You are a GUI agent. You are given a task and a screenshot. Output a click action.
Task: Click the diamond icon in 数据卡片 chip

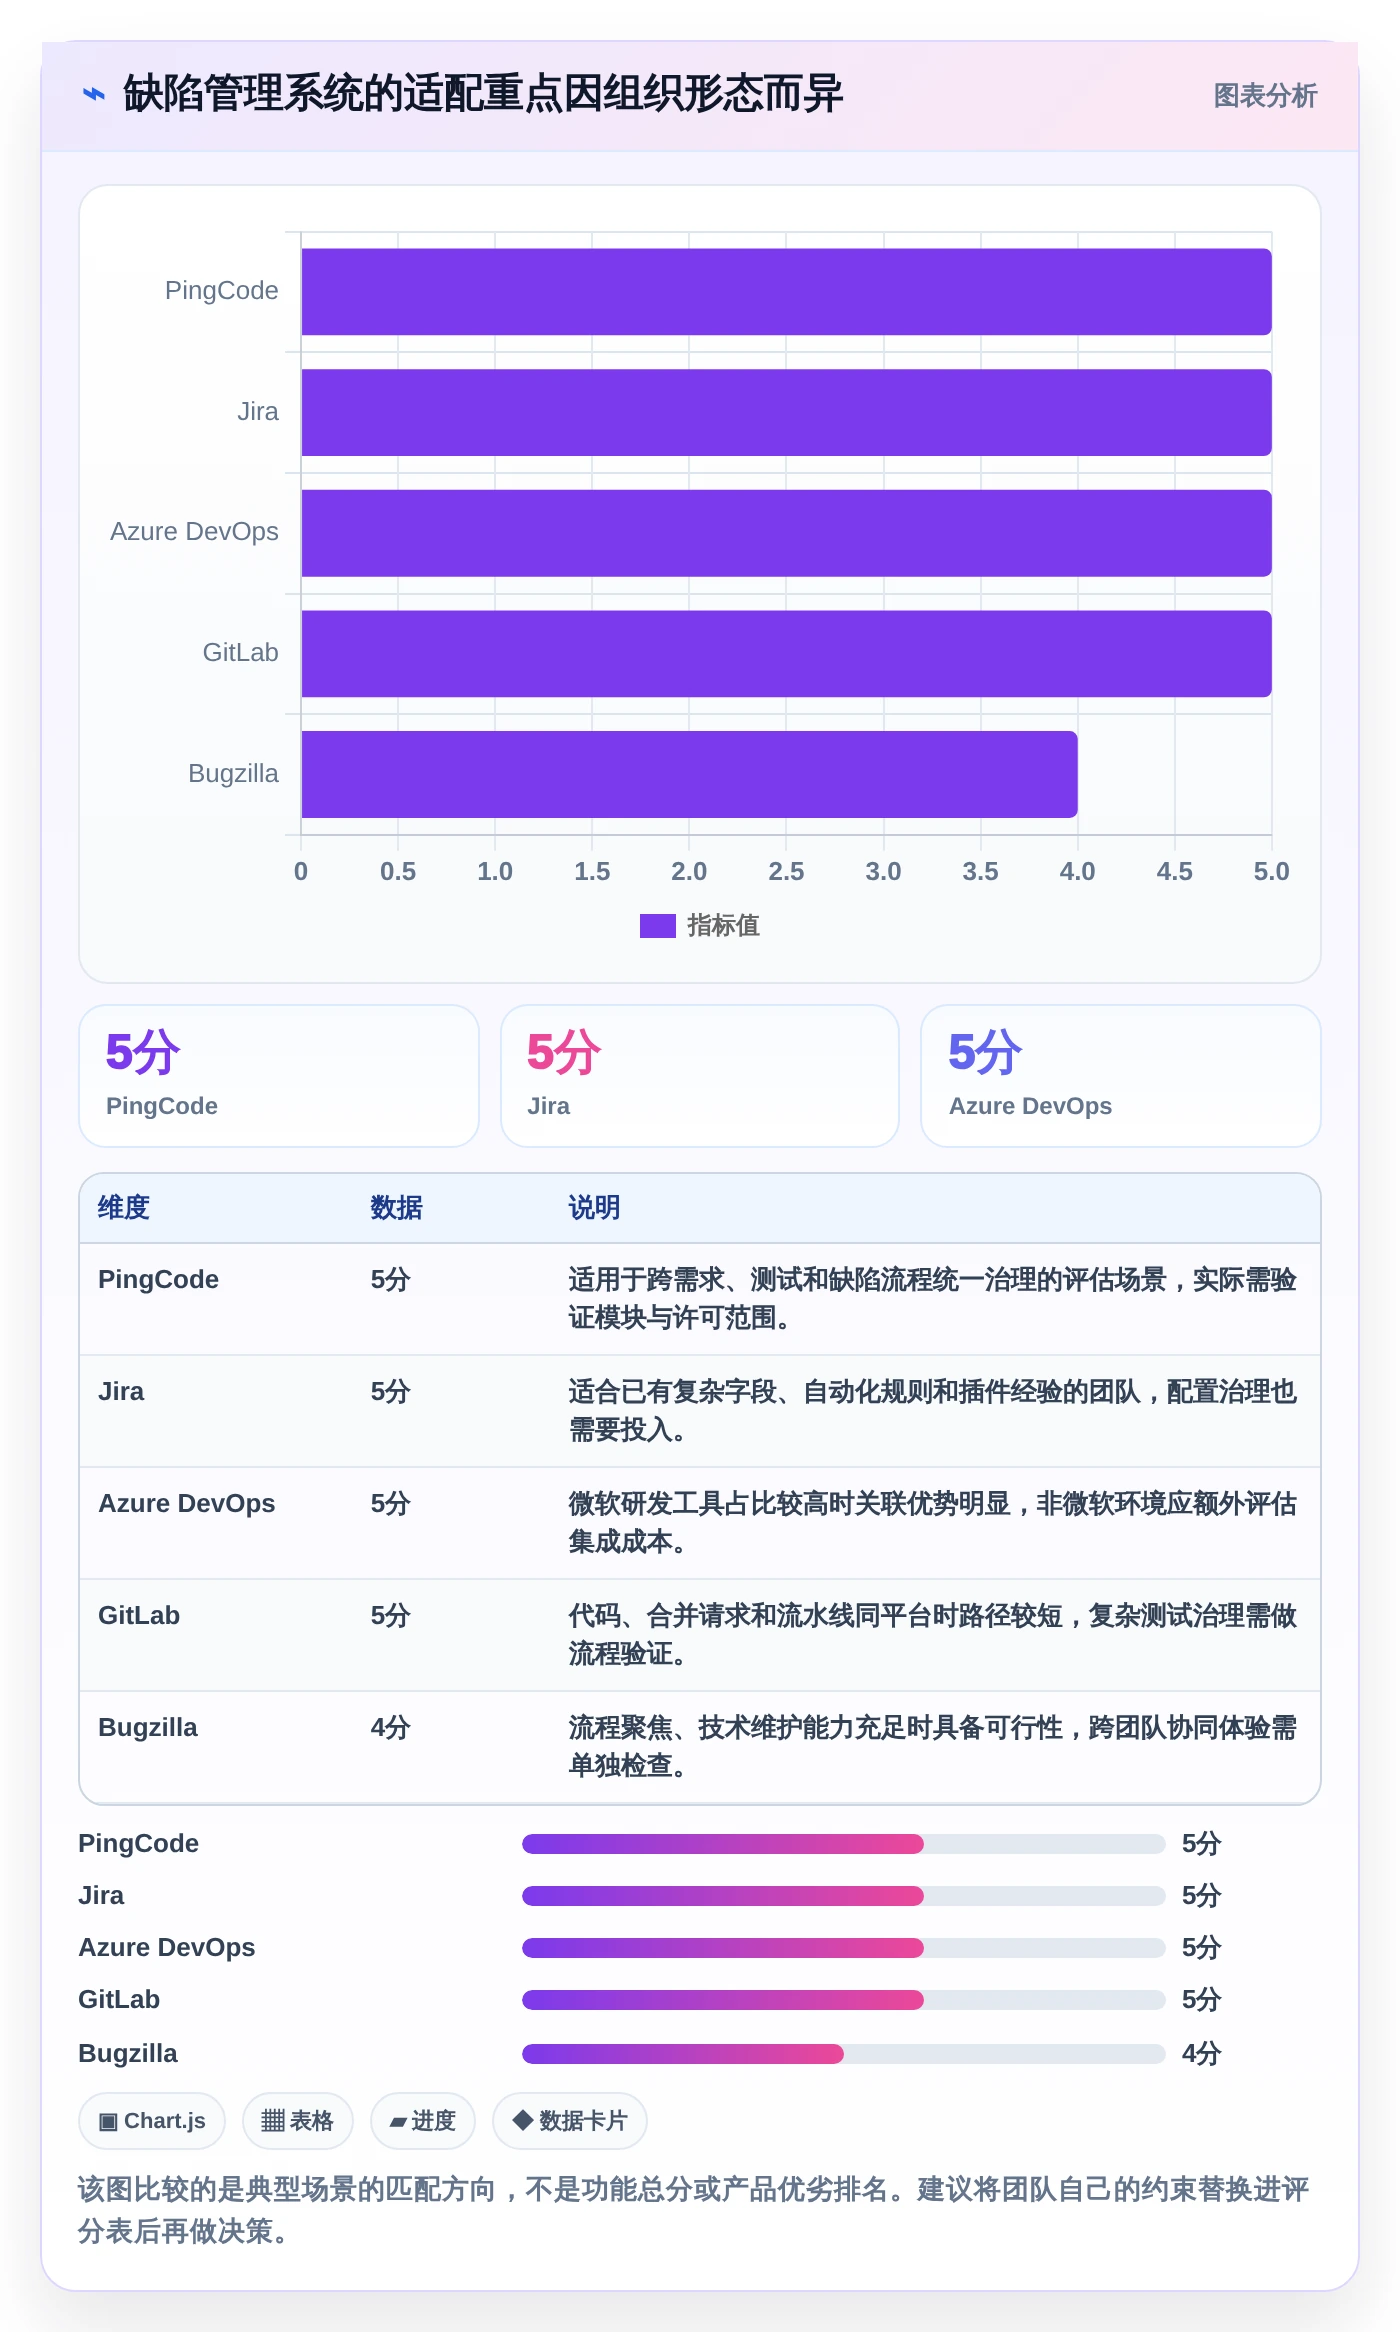pos(522,2120)
